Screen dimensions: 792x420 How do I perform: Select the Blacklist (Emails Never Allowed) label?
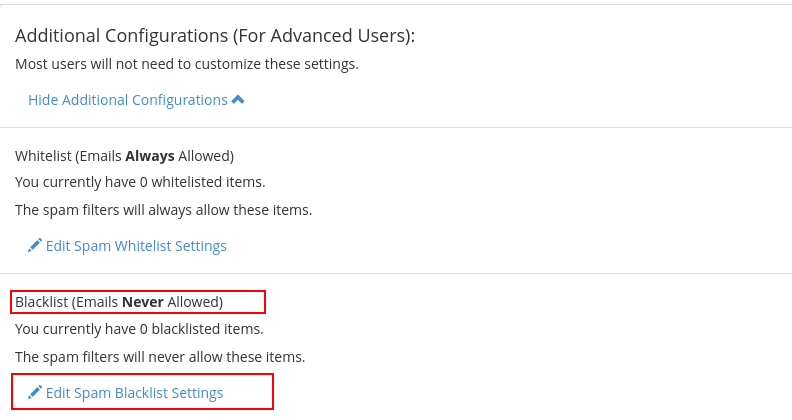tap(119, 302)
